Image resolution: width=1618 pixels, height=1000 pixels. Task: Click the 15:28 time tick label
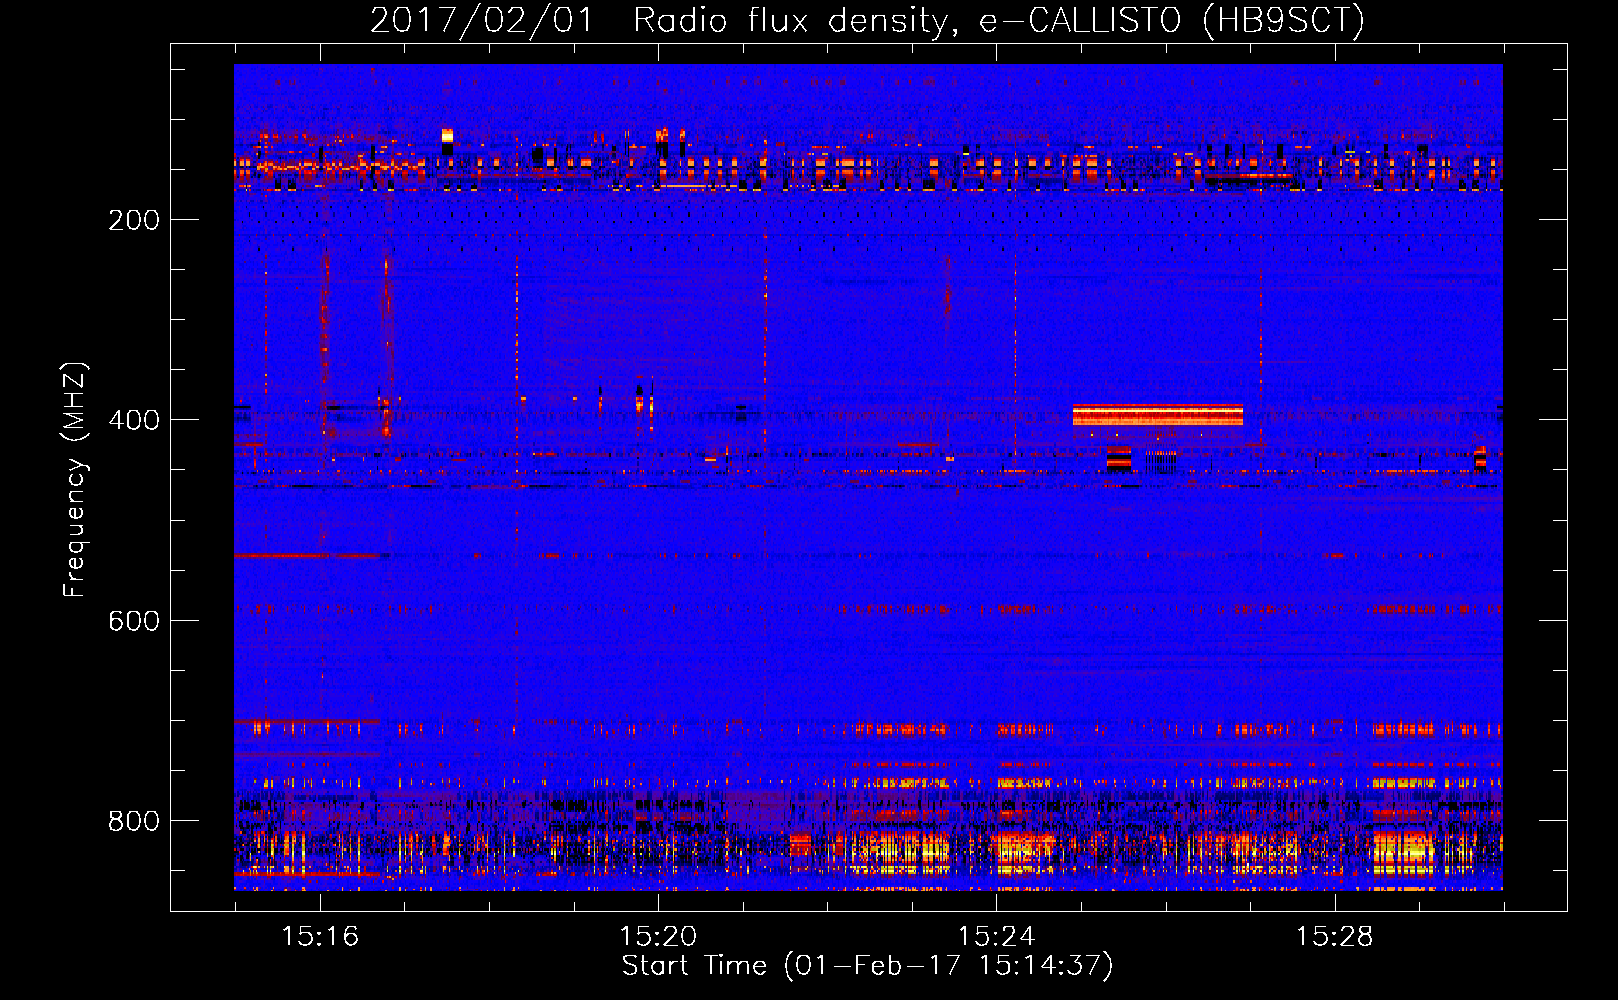point(1334,936)
